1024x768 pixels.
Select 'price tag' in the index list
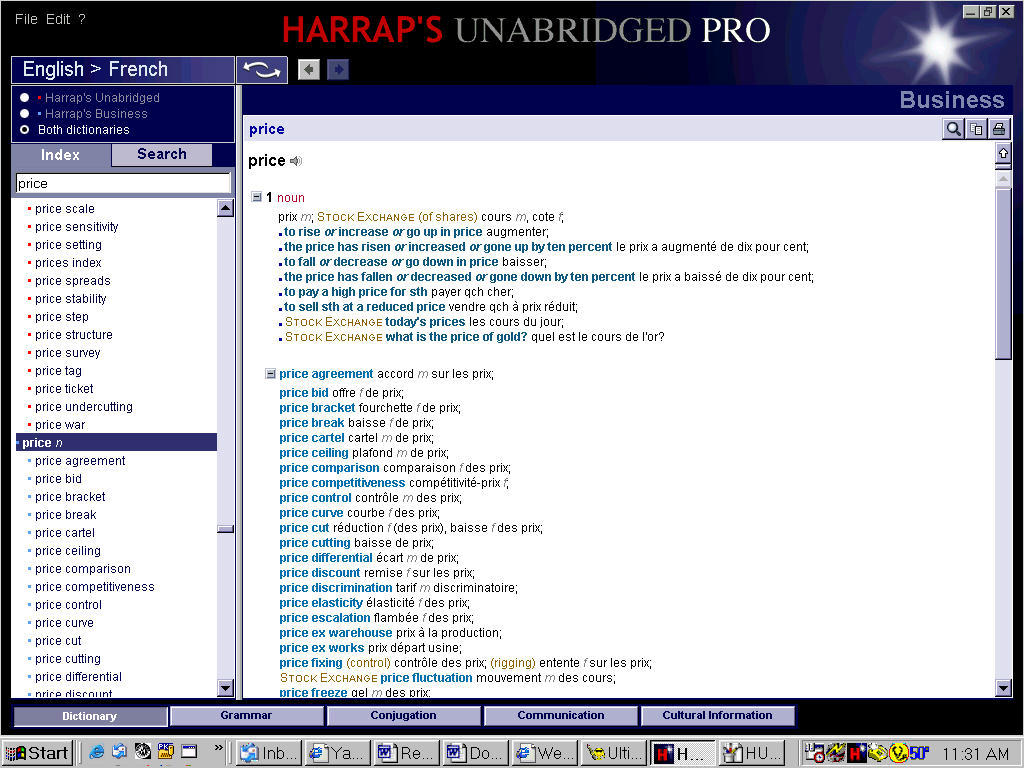58,371
